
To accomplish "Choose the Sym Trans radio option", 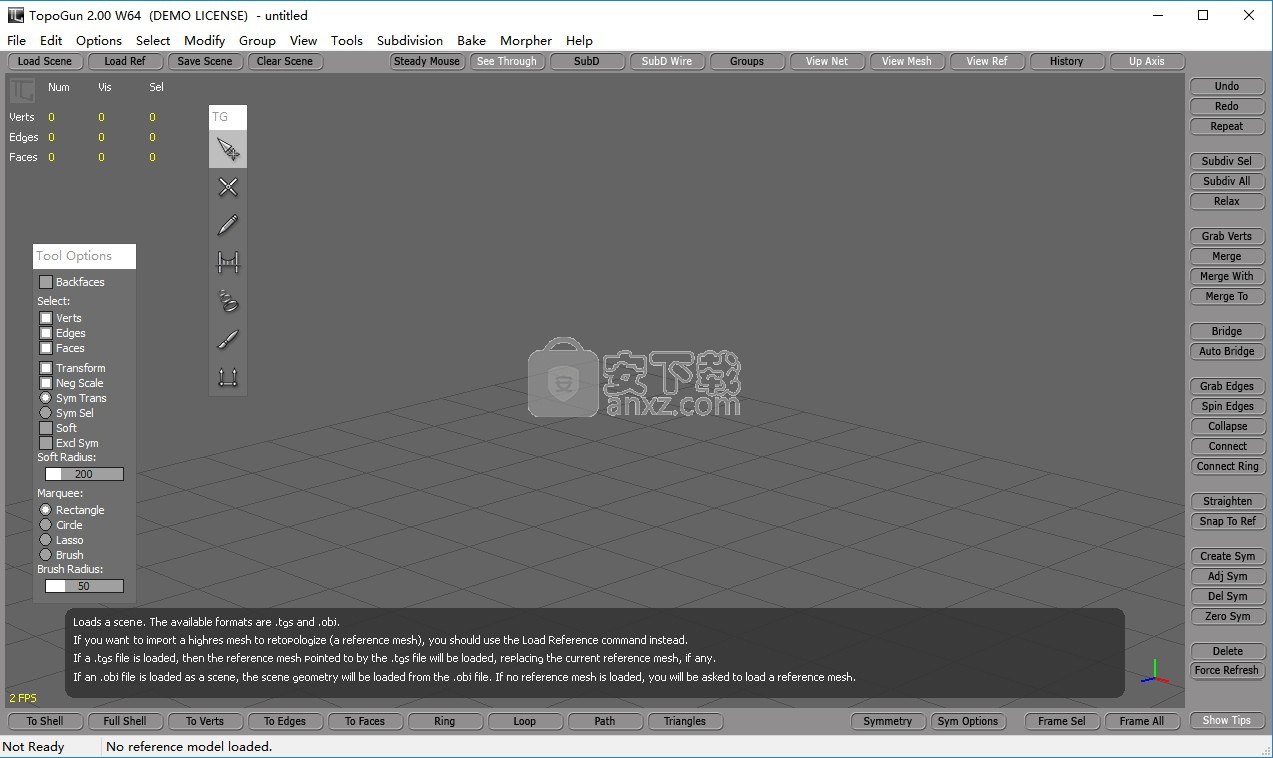I will click(x=46, y=398).
